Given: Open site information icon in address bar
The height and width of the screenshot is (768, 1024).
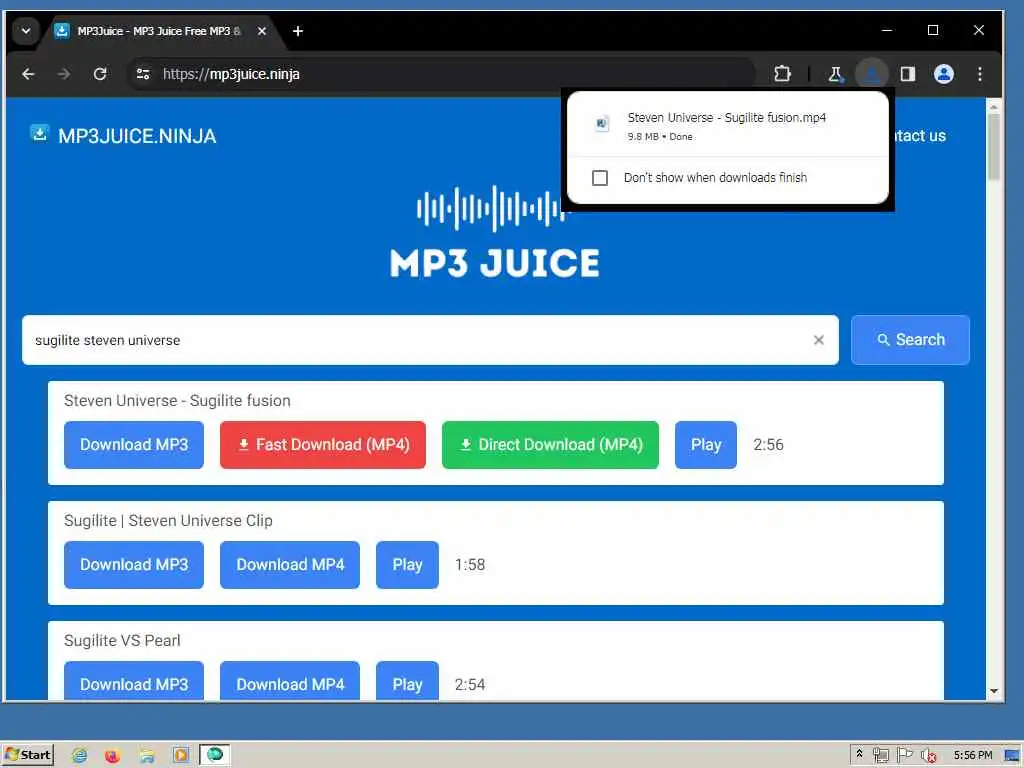Looking at the screenshot, I should tap(143, 74).
